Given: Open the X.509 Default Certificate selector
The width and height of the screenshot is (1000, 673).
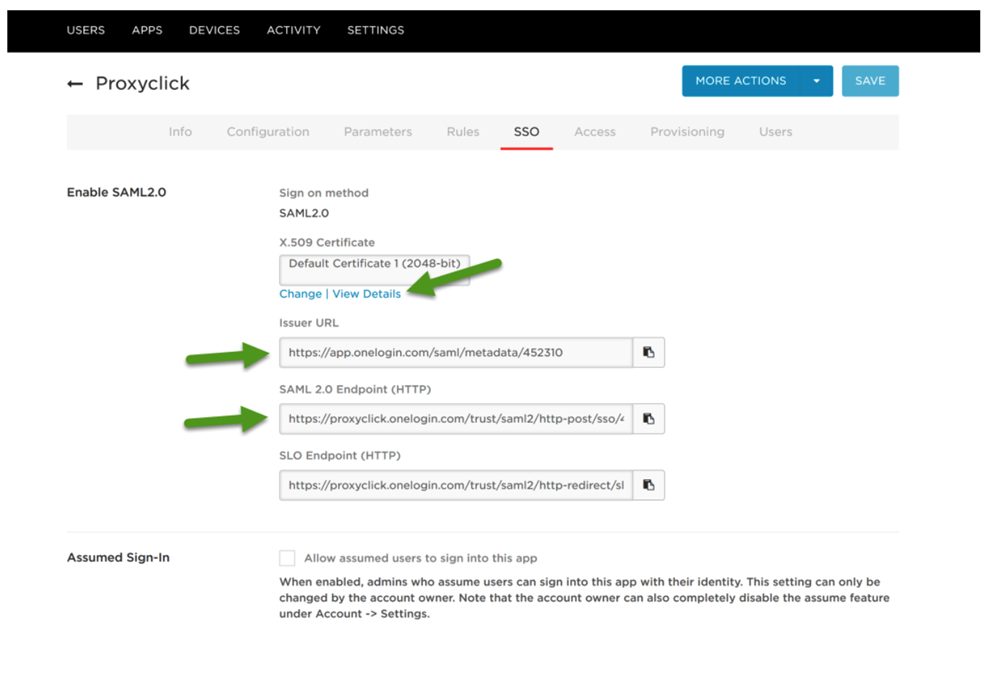Looking at the screenshot, I should (374, 269).
